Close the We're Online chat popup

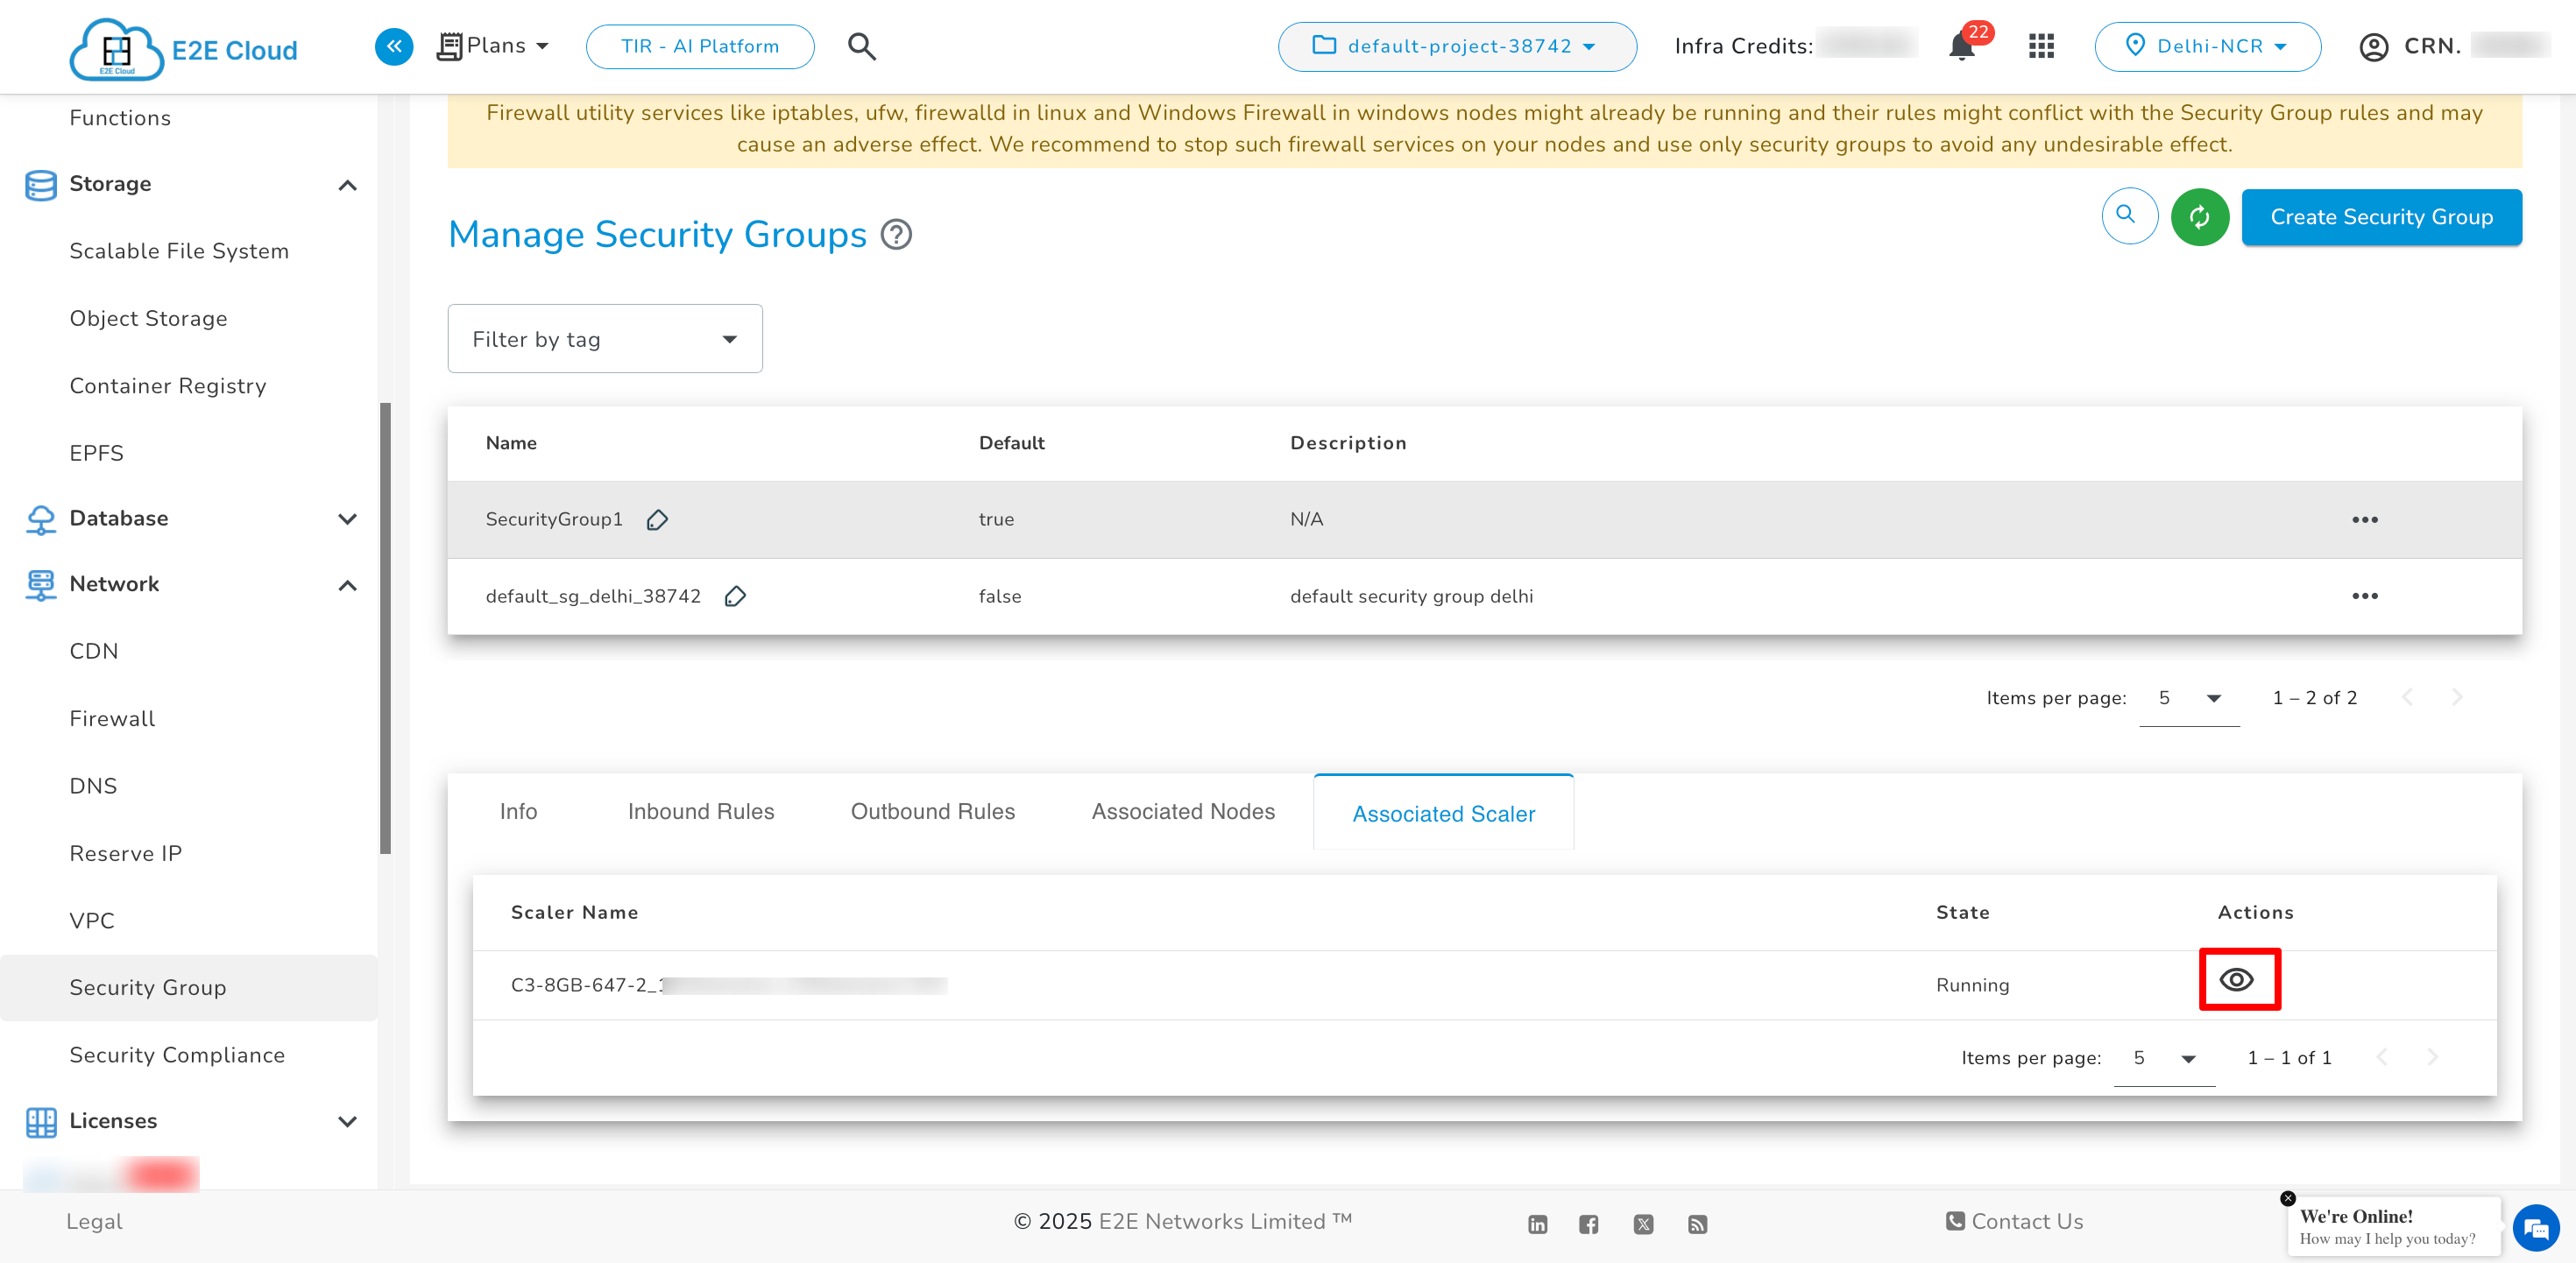[x=2287, y=1197]
